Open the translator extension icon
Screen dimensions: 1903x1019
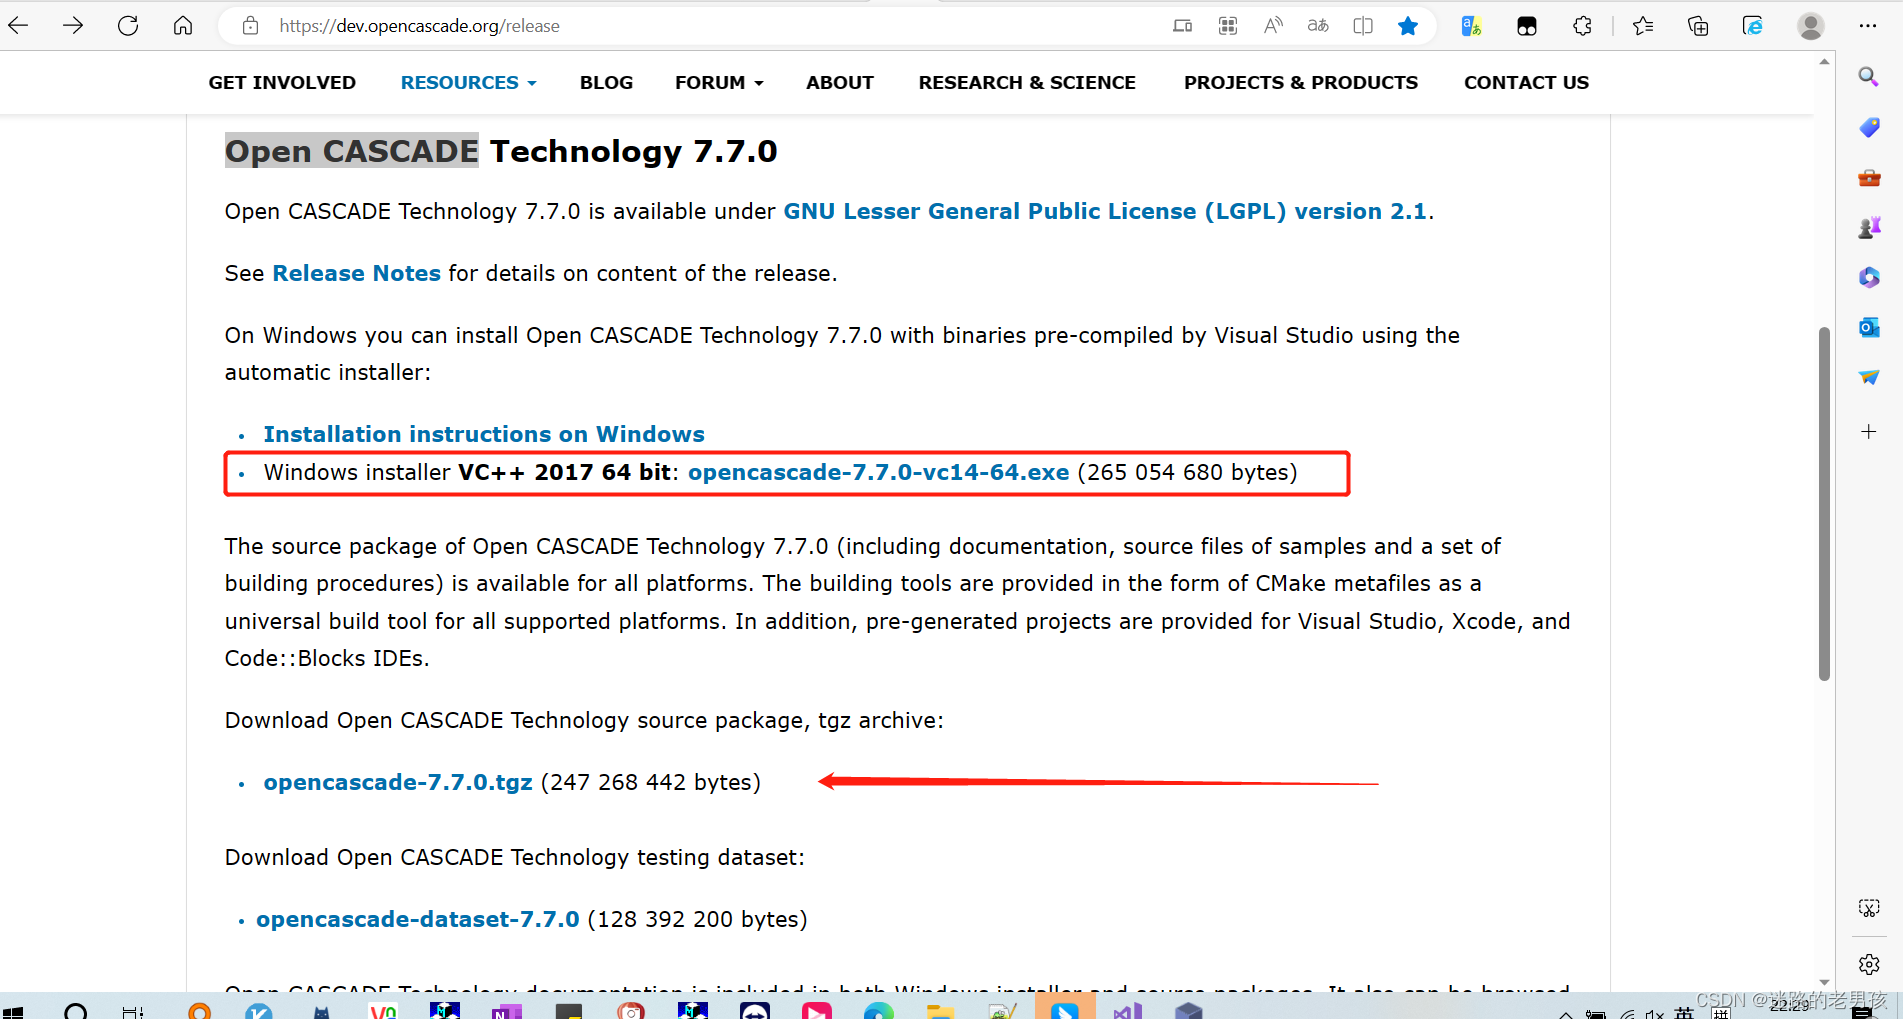(1471, 26)
